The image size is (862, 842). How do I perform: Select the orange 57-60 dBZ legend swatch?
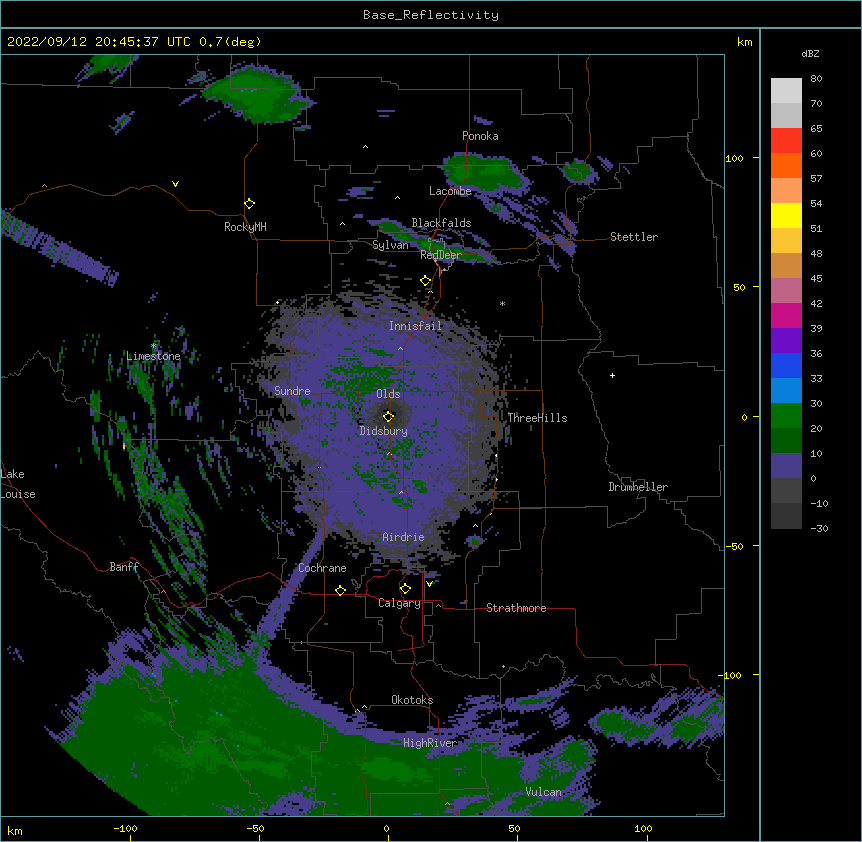click(x=786, y=165)
